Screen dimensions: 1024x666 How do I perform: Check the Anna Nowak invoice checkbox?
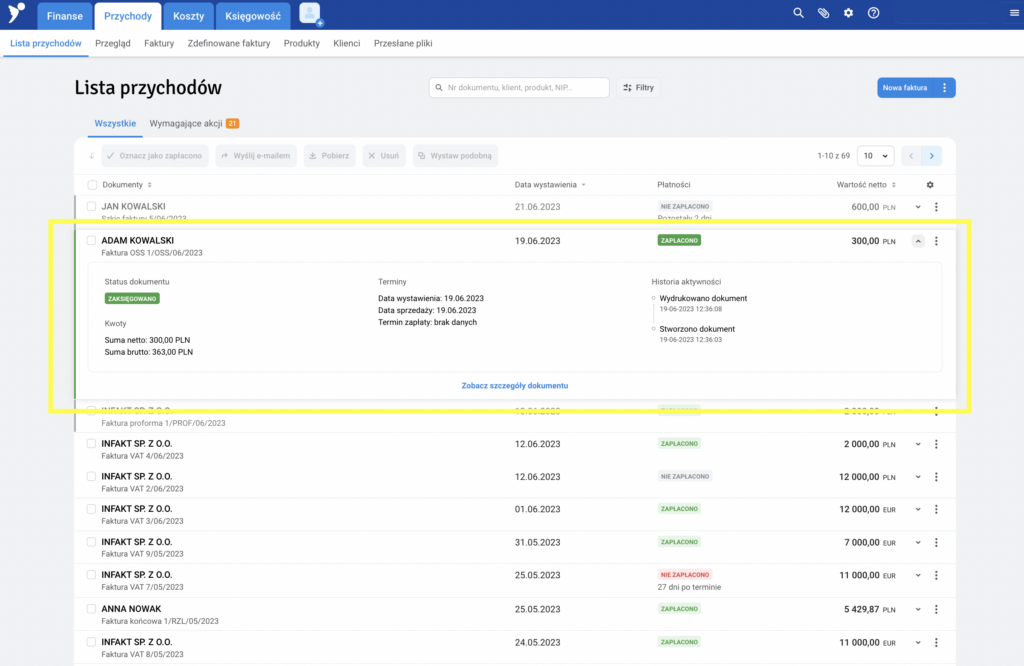pyautogui.click(x=91, y=609)
